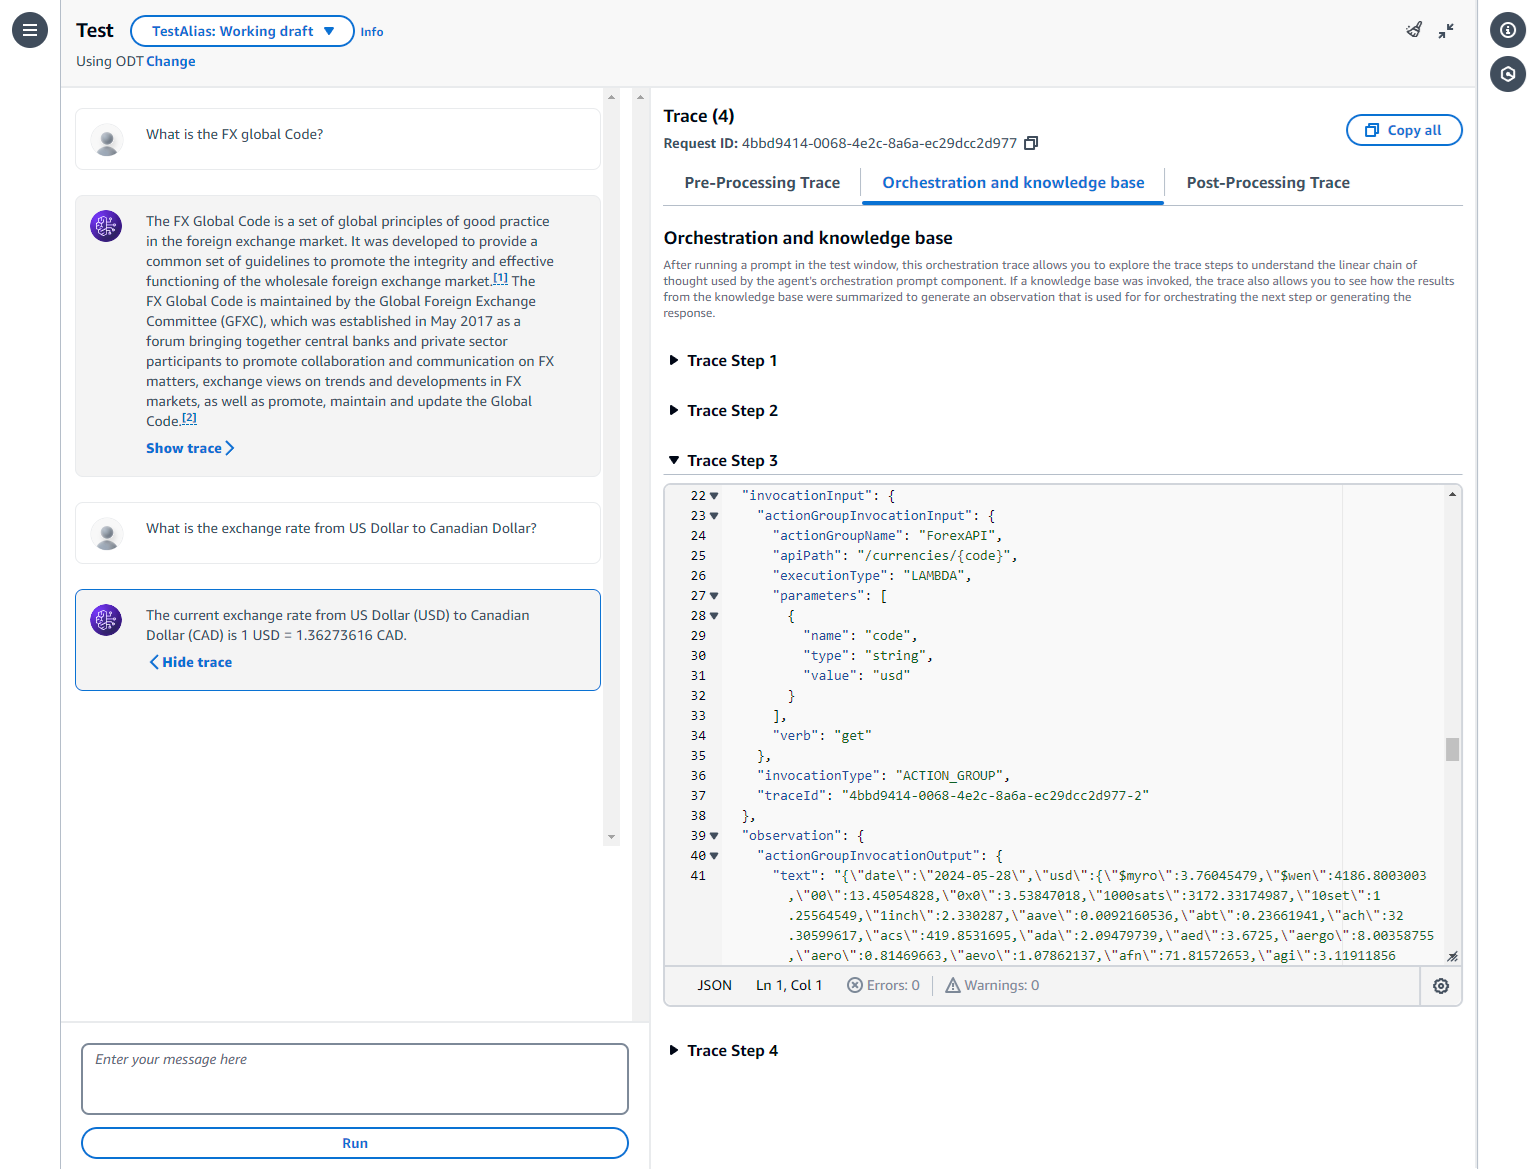Collapse the test window panel
The width and height of the screenshot is (1535, 1169).
coord(1446,31)
